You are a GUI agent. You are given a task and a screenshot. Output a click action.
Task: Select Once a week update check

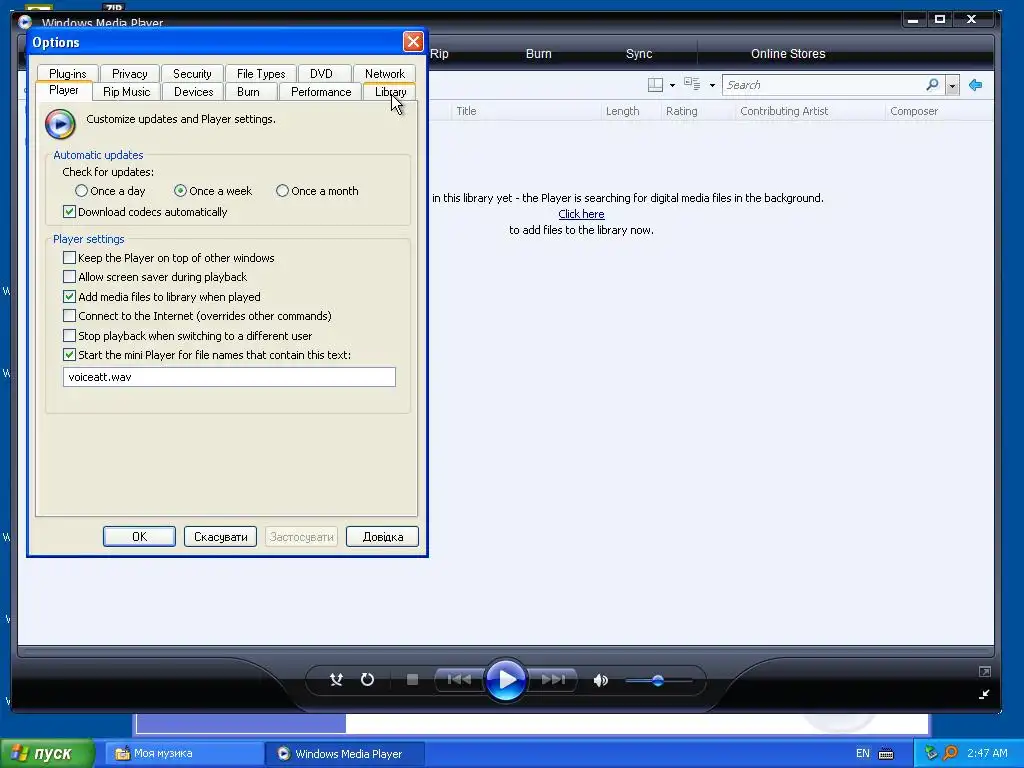180,191
